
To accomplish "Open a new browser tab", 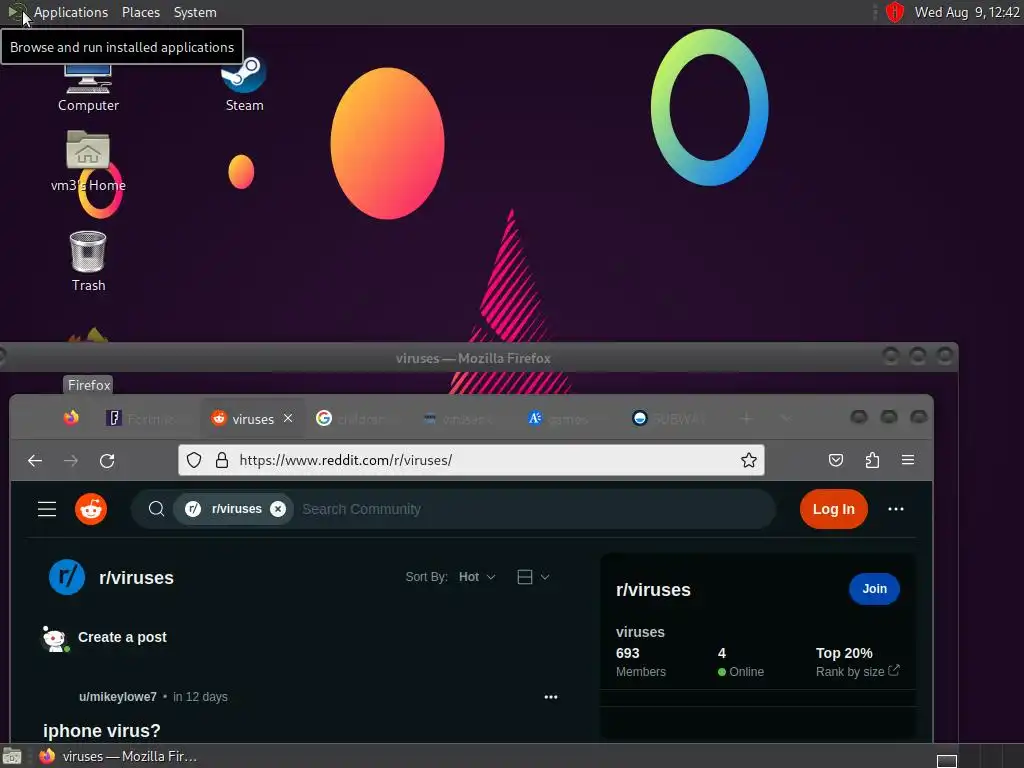I will click(x=746, y=419).
